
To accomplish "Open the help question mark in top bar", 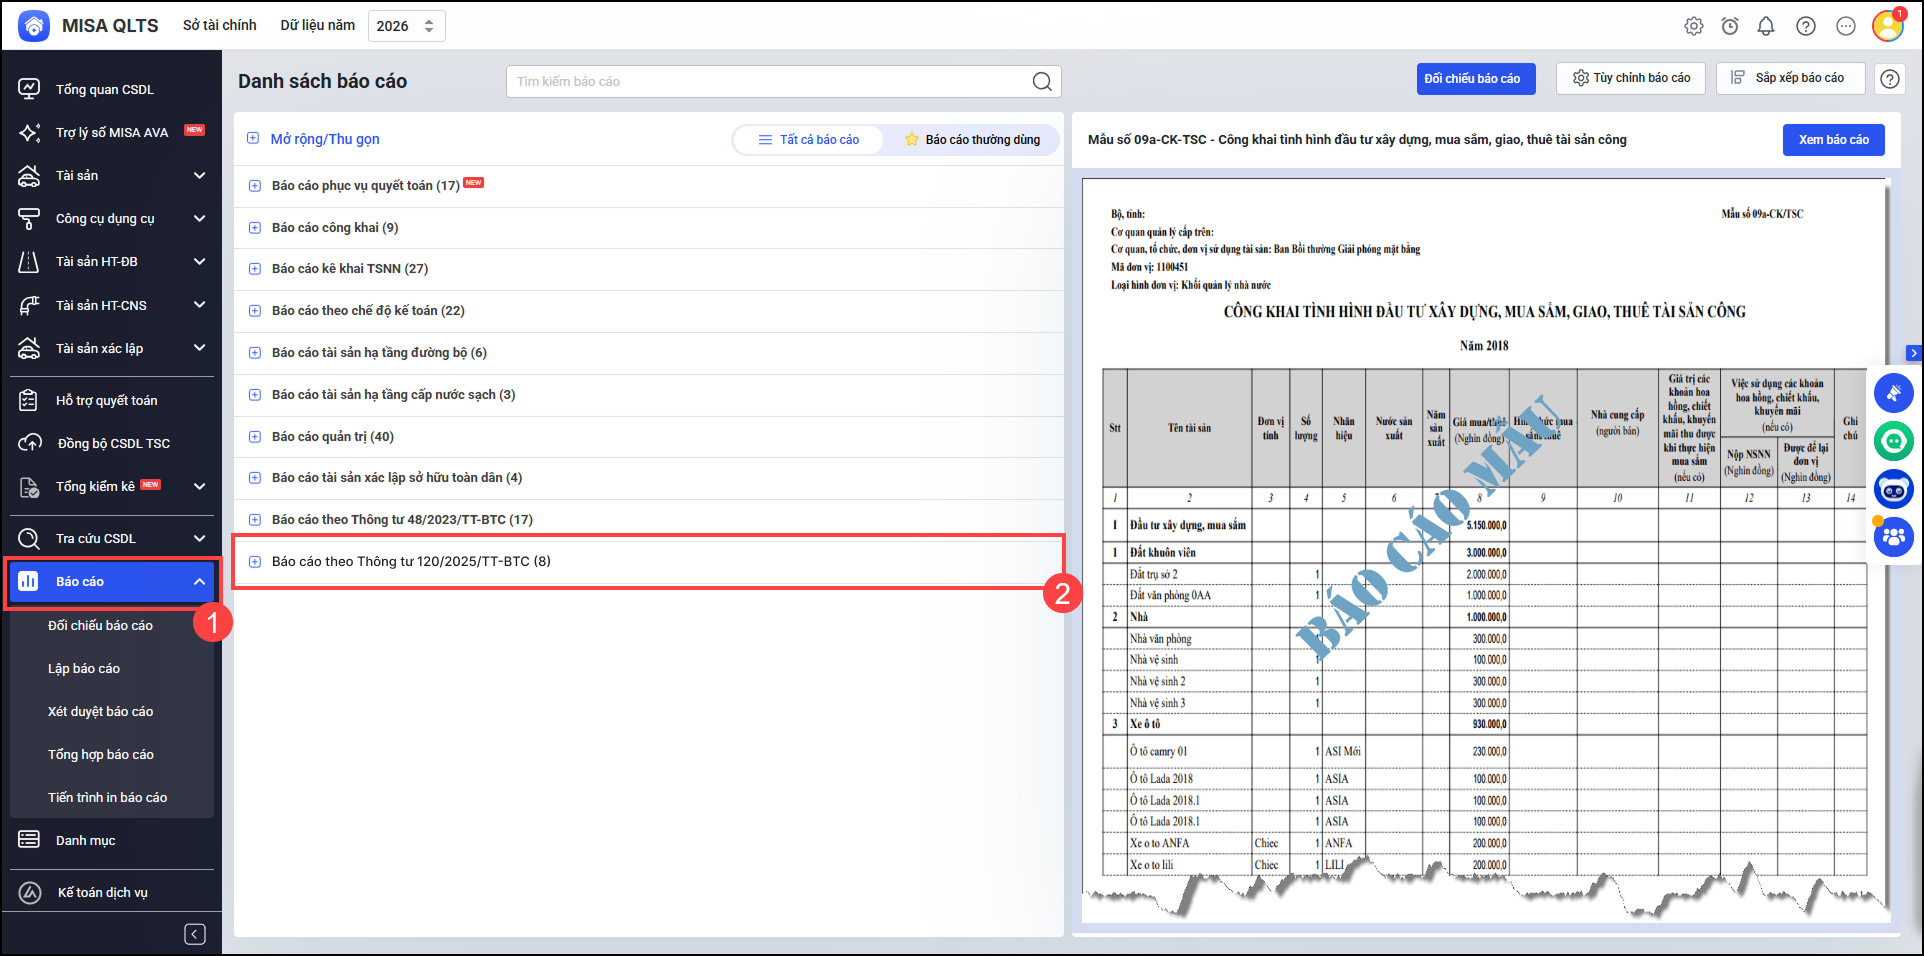I will point(1806,26).
